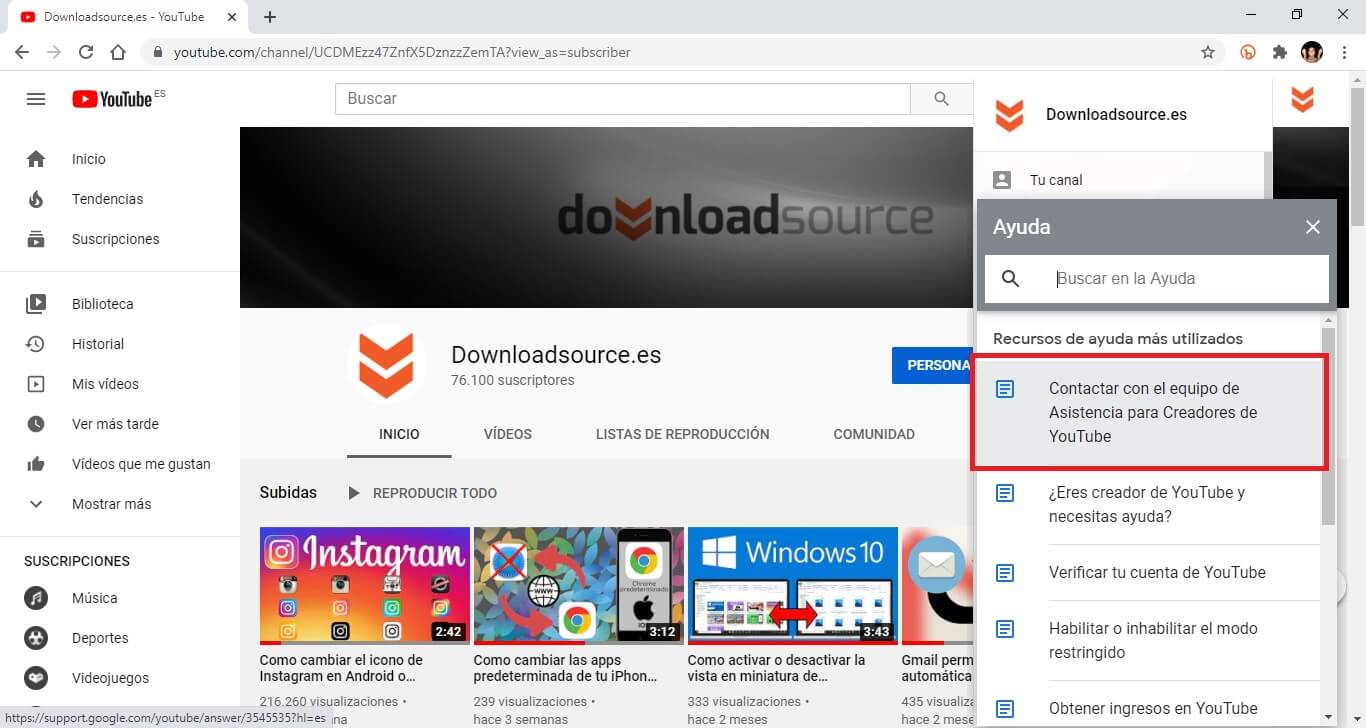Click document icon beside Verificar tu cuenta
Screen dimensions: 1366x728
click(1006, 573)
